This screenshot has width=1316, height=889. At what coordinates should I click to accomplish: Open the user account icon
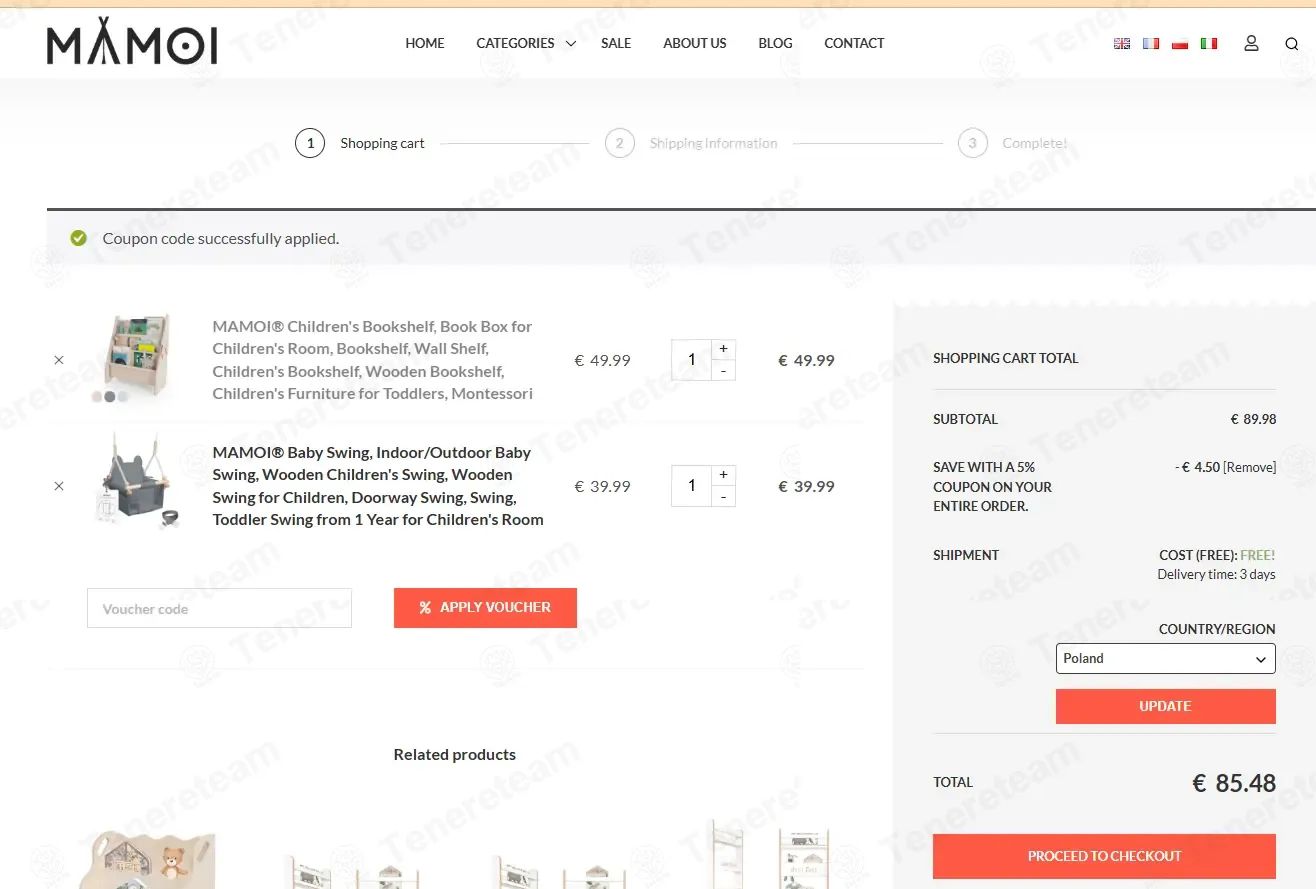[x=1251, y=44]
